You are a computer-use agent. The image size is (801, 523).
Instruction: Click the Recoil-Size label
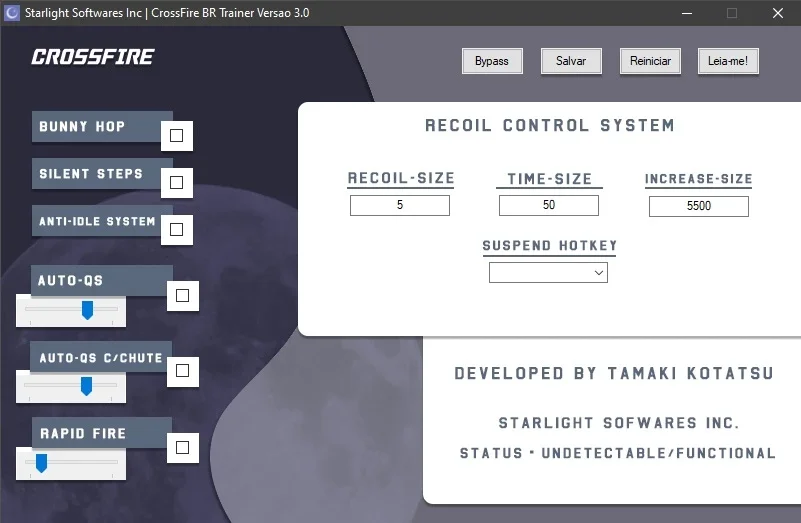(401, 178)
